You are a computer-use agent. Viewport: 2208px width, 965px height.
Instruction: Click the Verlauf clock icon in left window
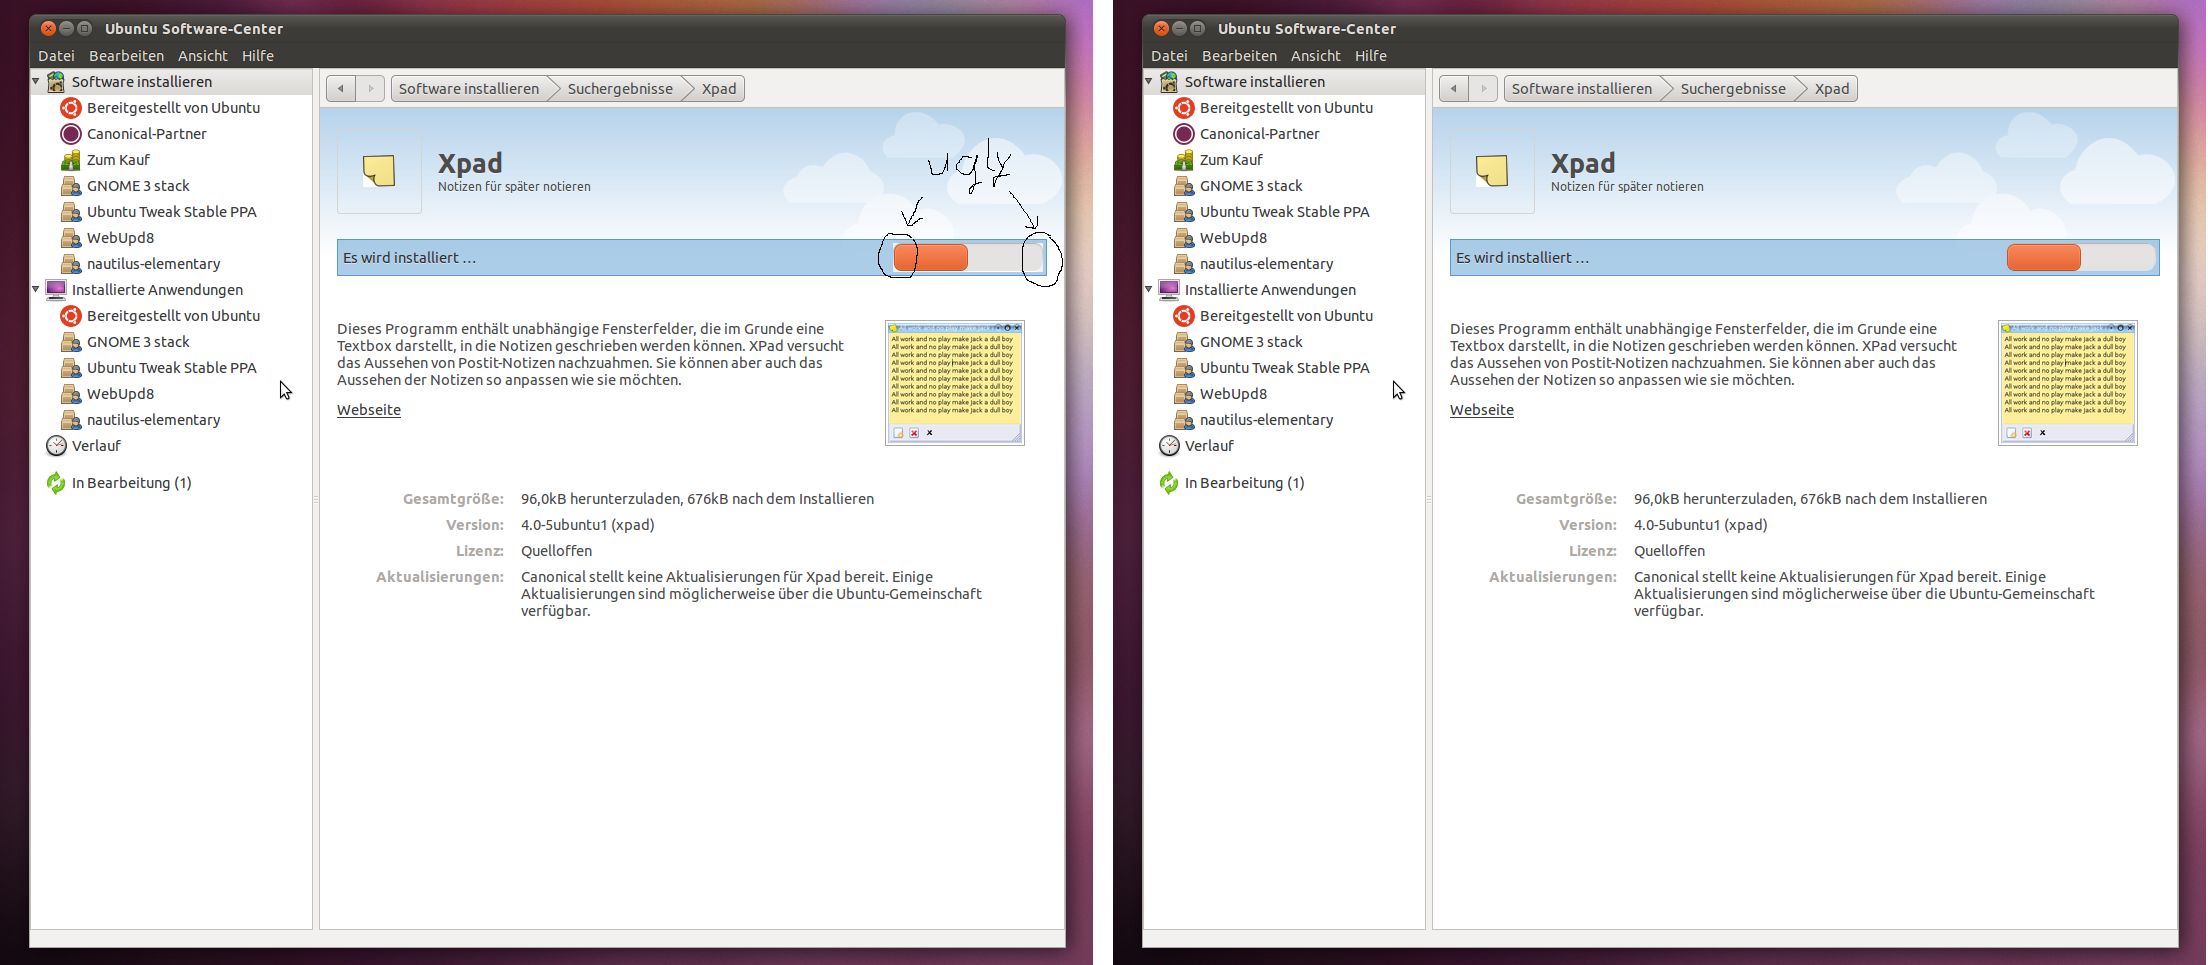pyautogui.click(x=56, y=446)
